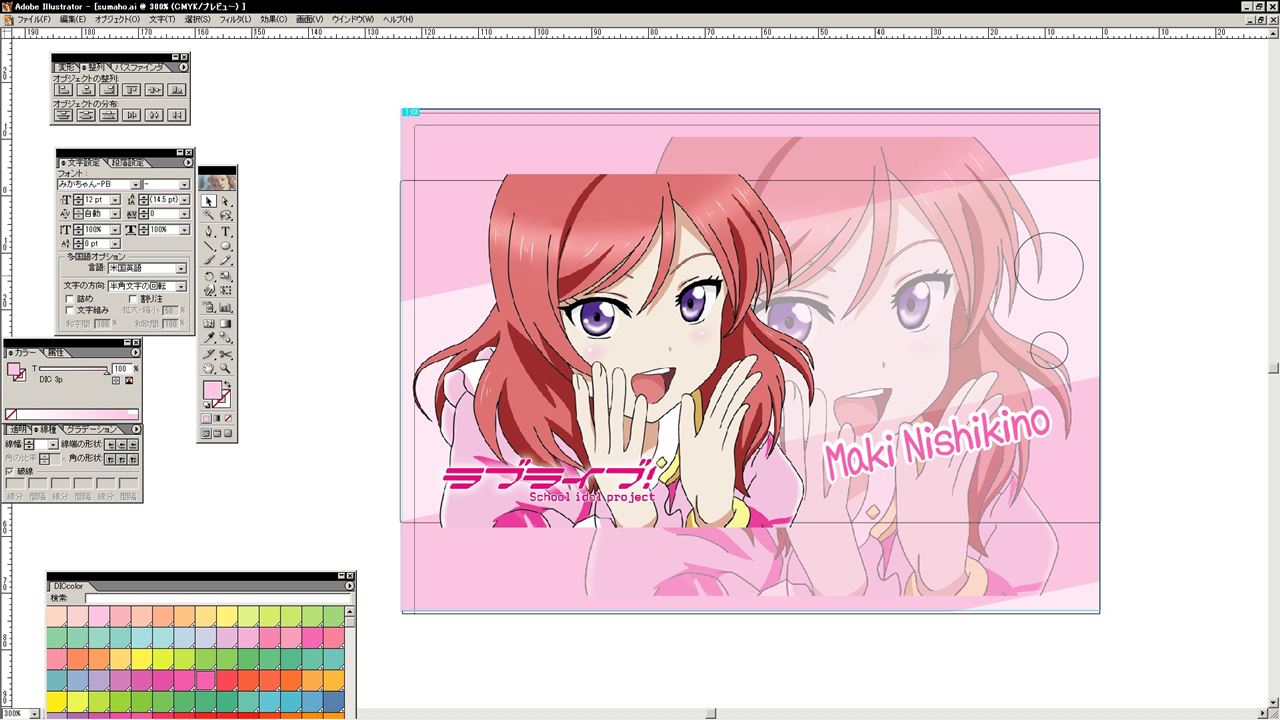Select the Direct Selection tool
Viewport: 1280px width, 720px height.
tap(226, 201)
